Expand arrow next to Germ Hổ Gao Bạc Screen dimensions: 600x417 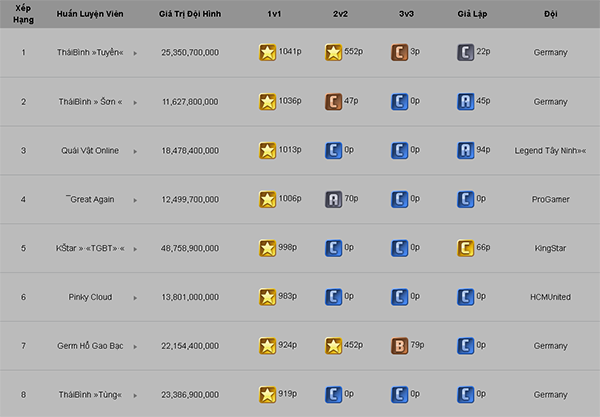pos(135,347)
